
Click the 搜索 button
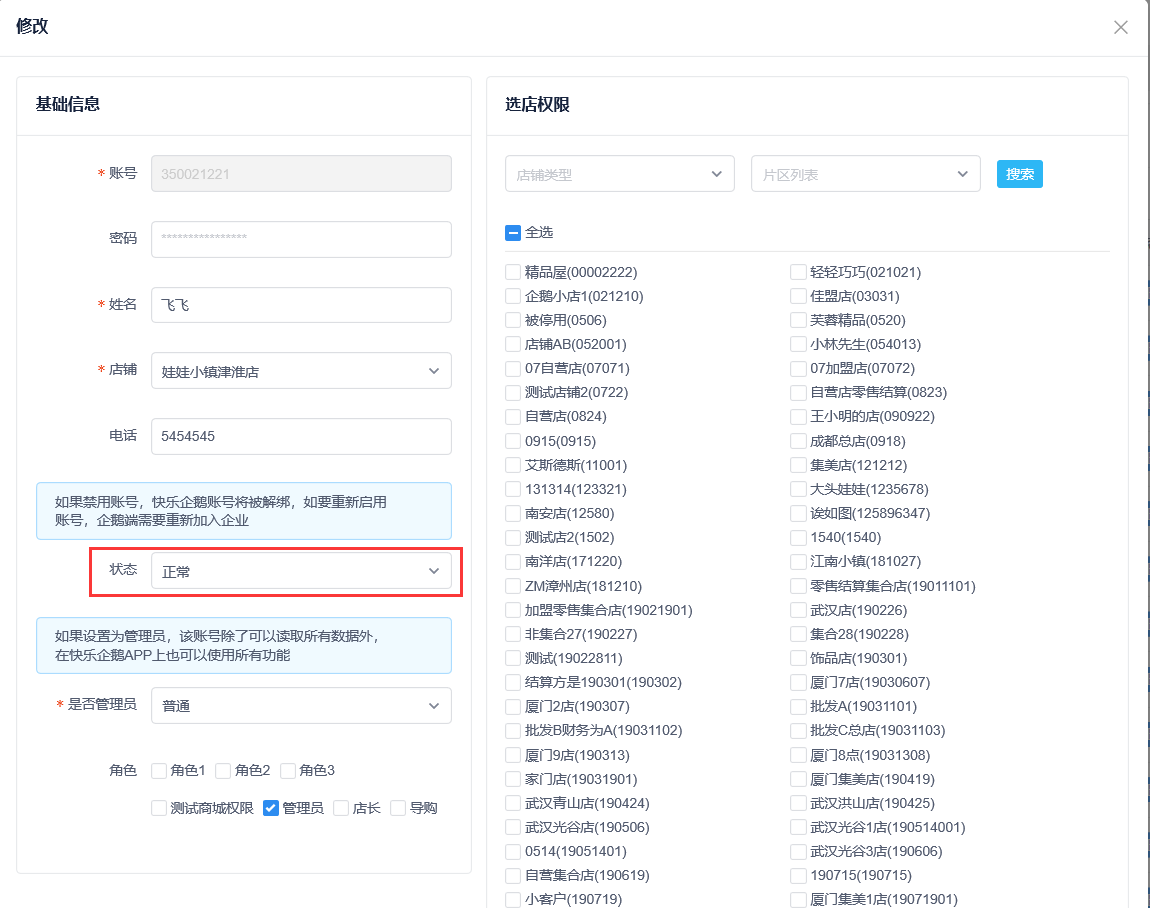[x=1019, y=174]
